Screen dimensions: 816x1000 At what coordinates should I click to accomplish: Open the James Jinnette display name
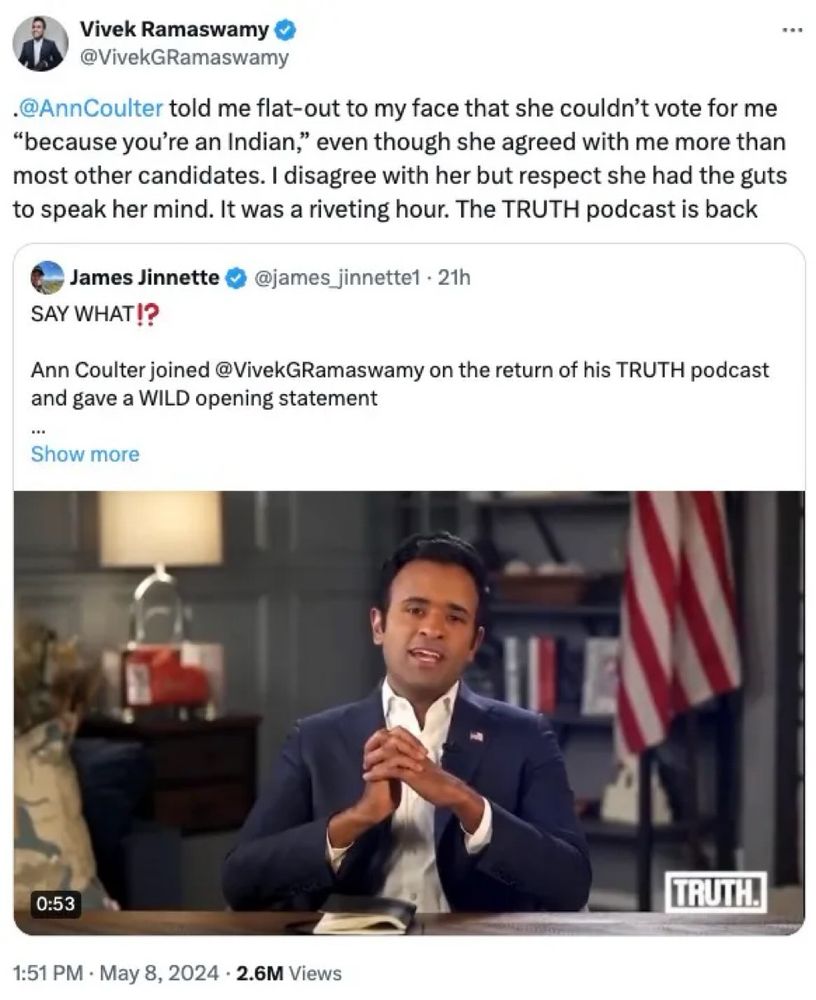click(x=144, y=277)
